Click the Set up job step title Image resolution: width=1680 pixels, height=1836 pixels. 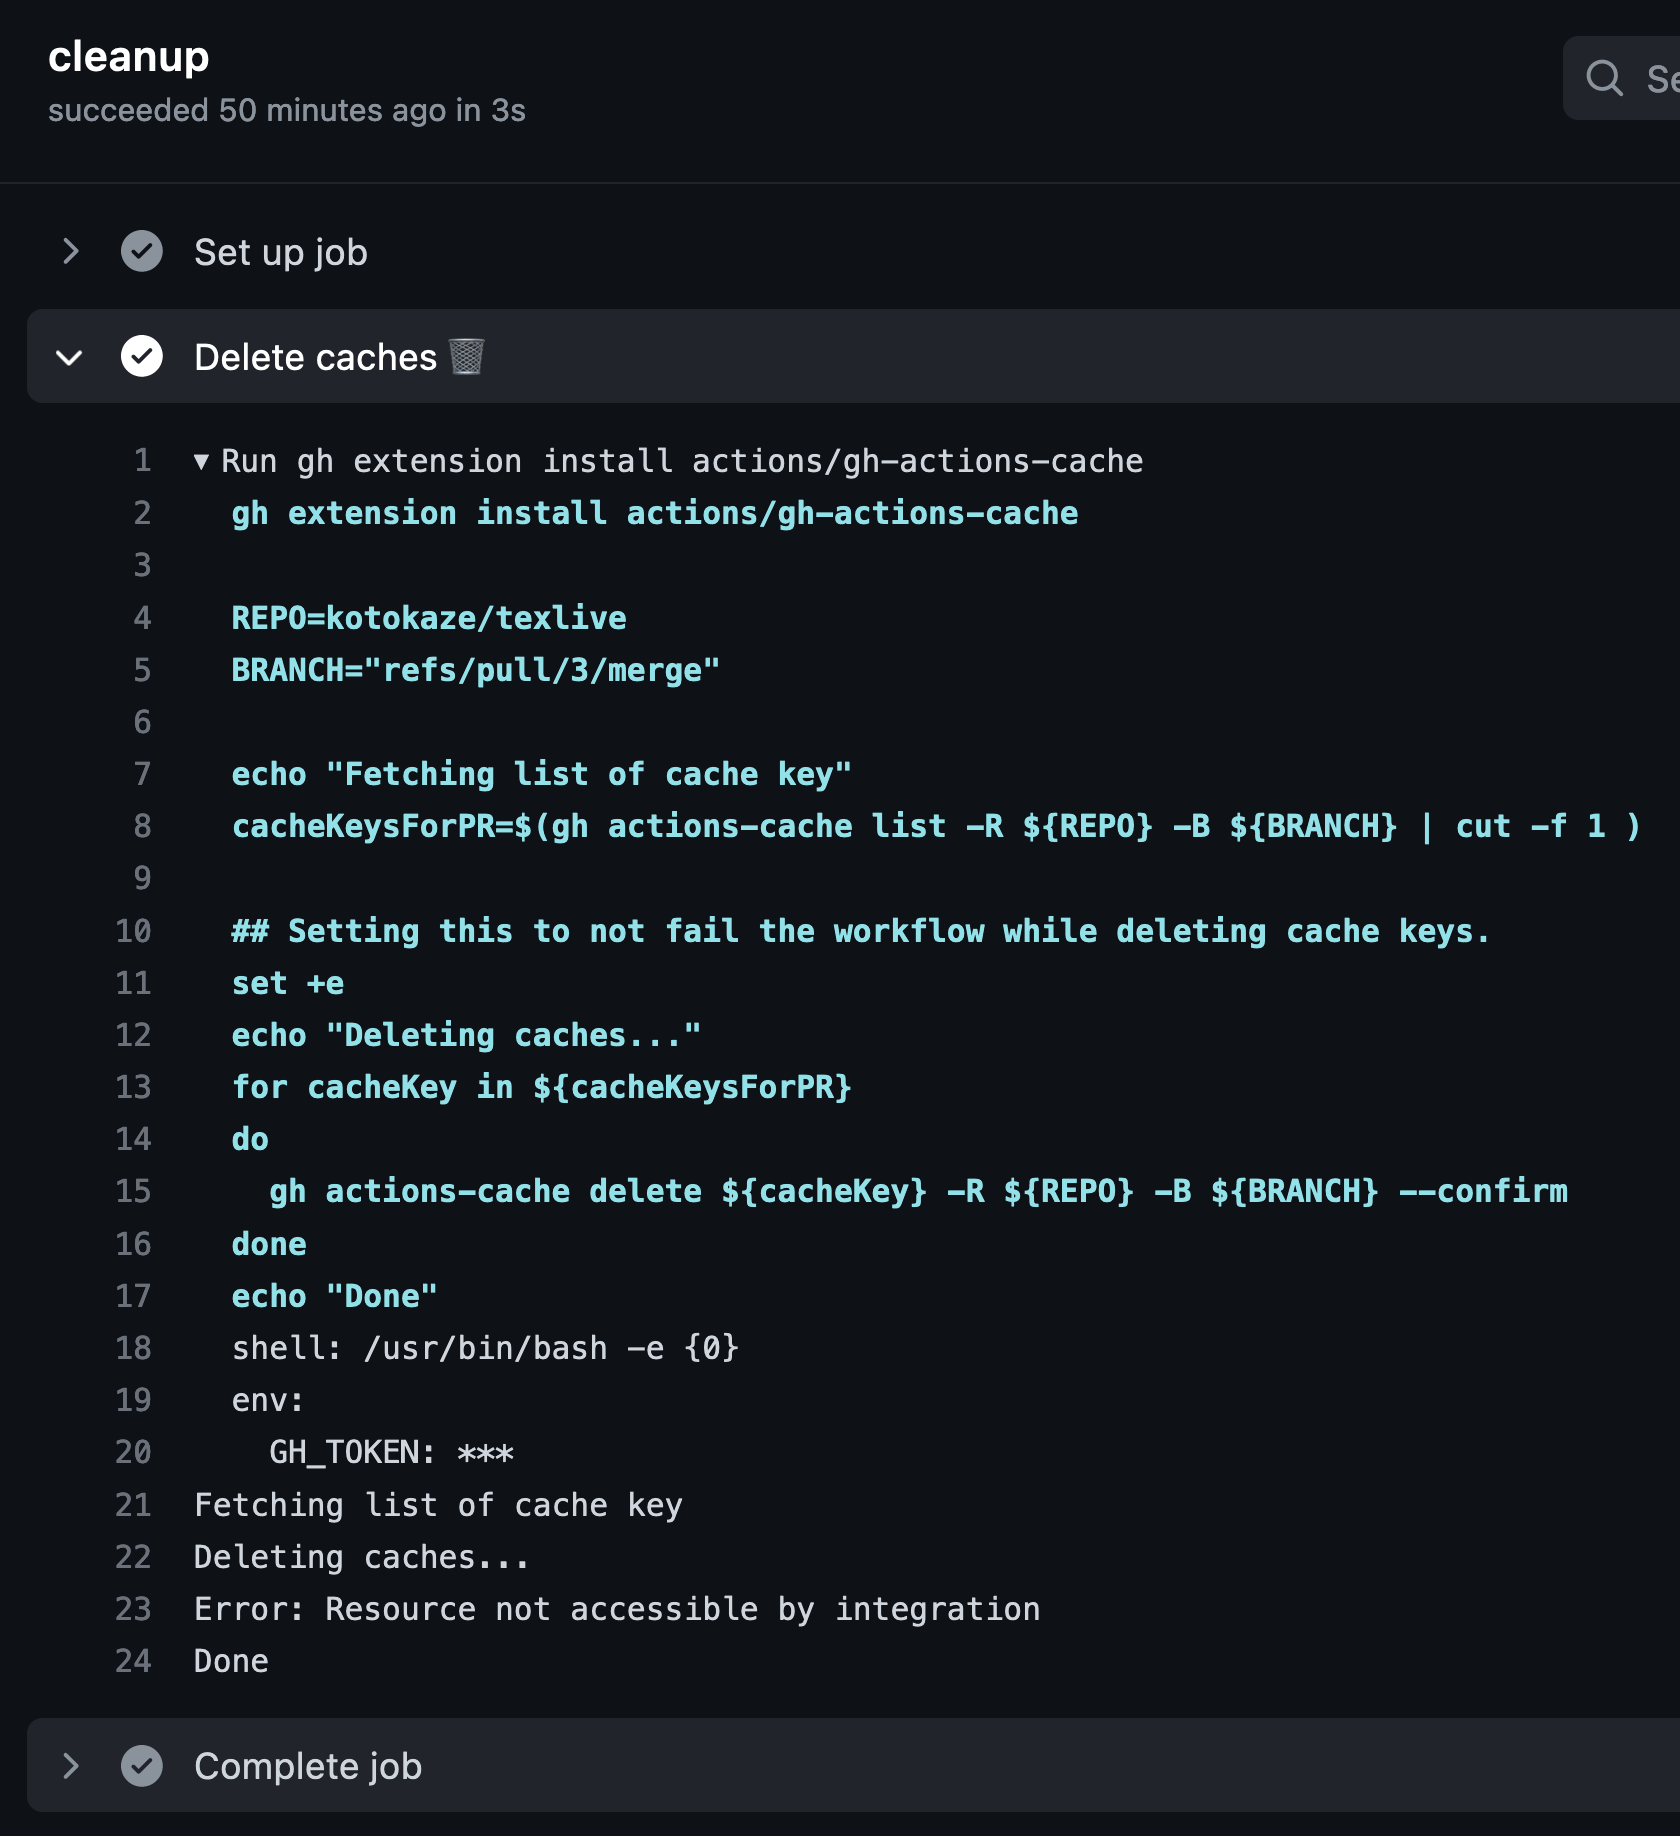[x=280, y=252]
